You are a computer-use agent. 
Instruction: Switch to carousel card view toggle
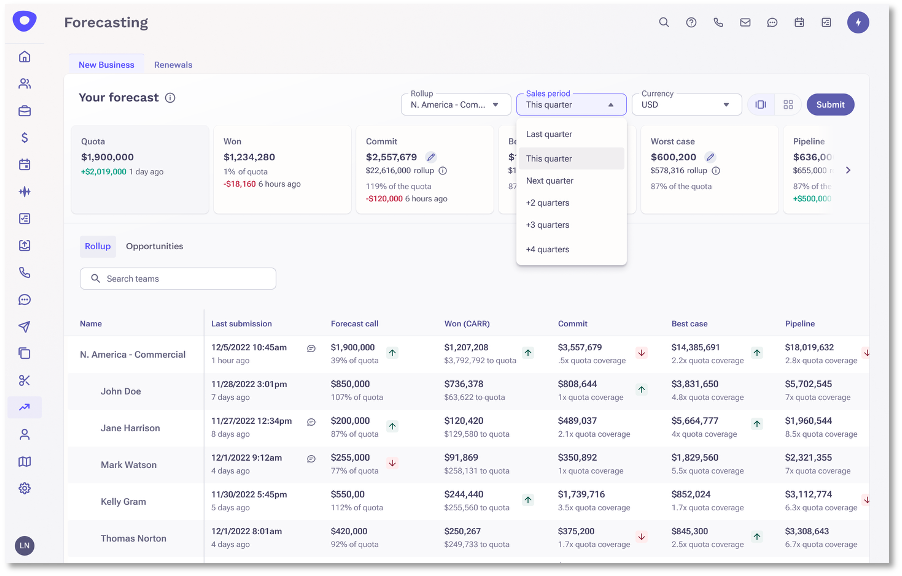pos(760,105)
